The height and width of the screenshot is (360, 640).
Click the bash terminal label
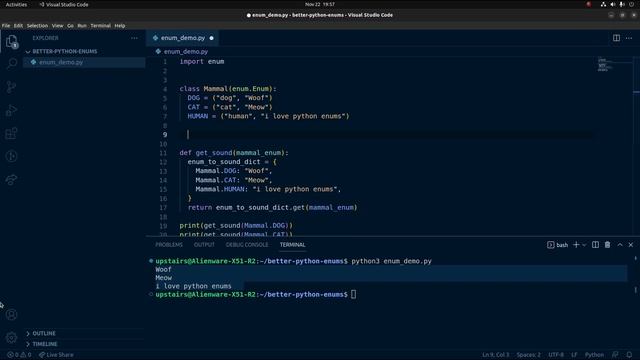point(562,245)
